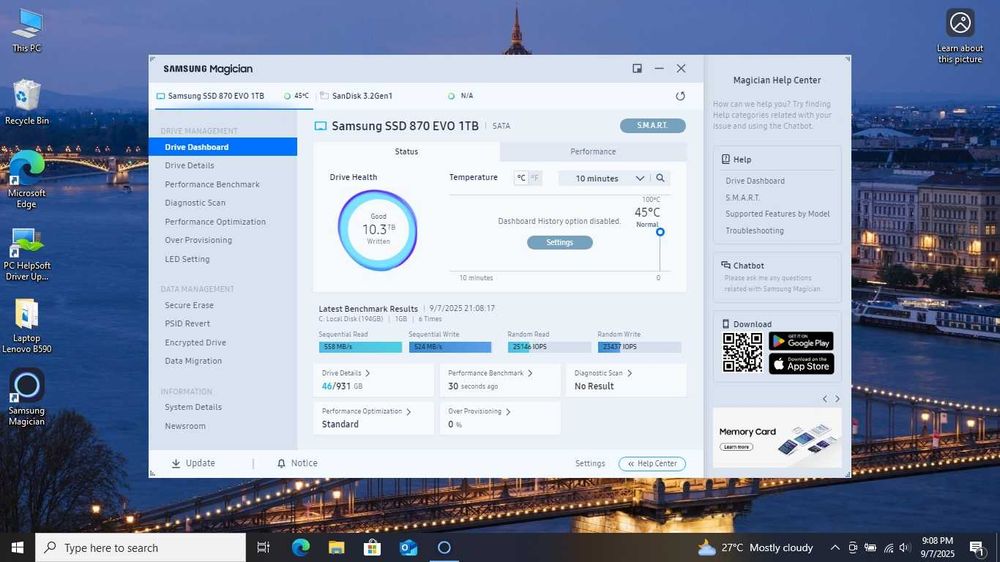This screenshot has width=1000, height=562.
Task: Expand the Performance Optimization card arrow
Action: 409,411
